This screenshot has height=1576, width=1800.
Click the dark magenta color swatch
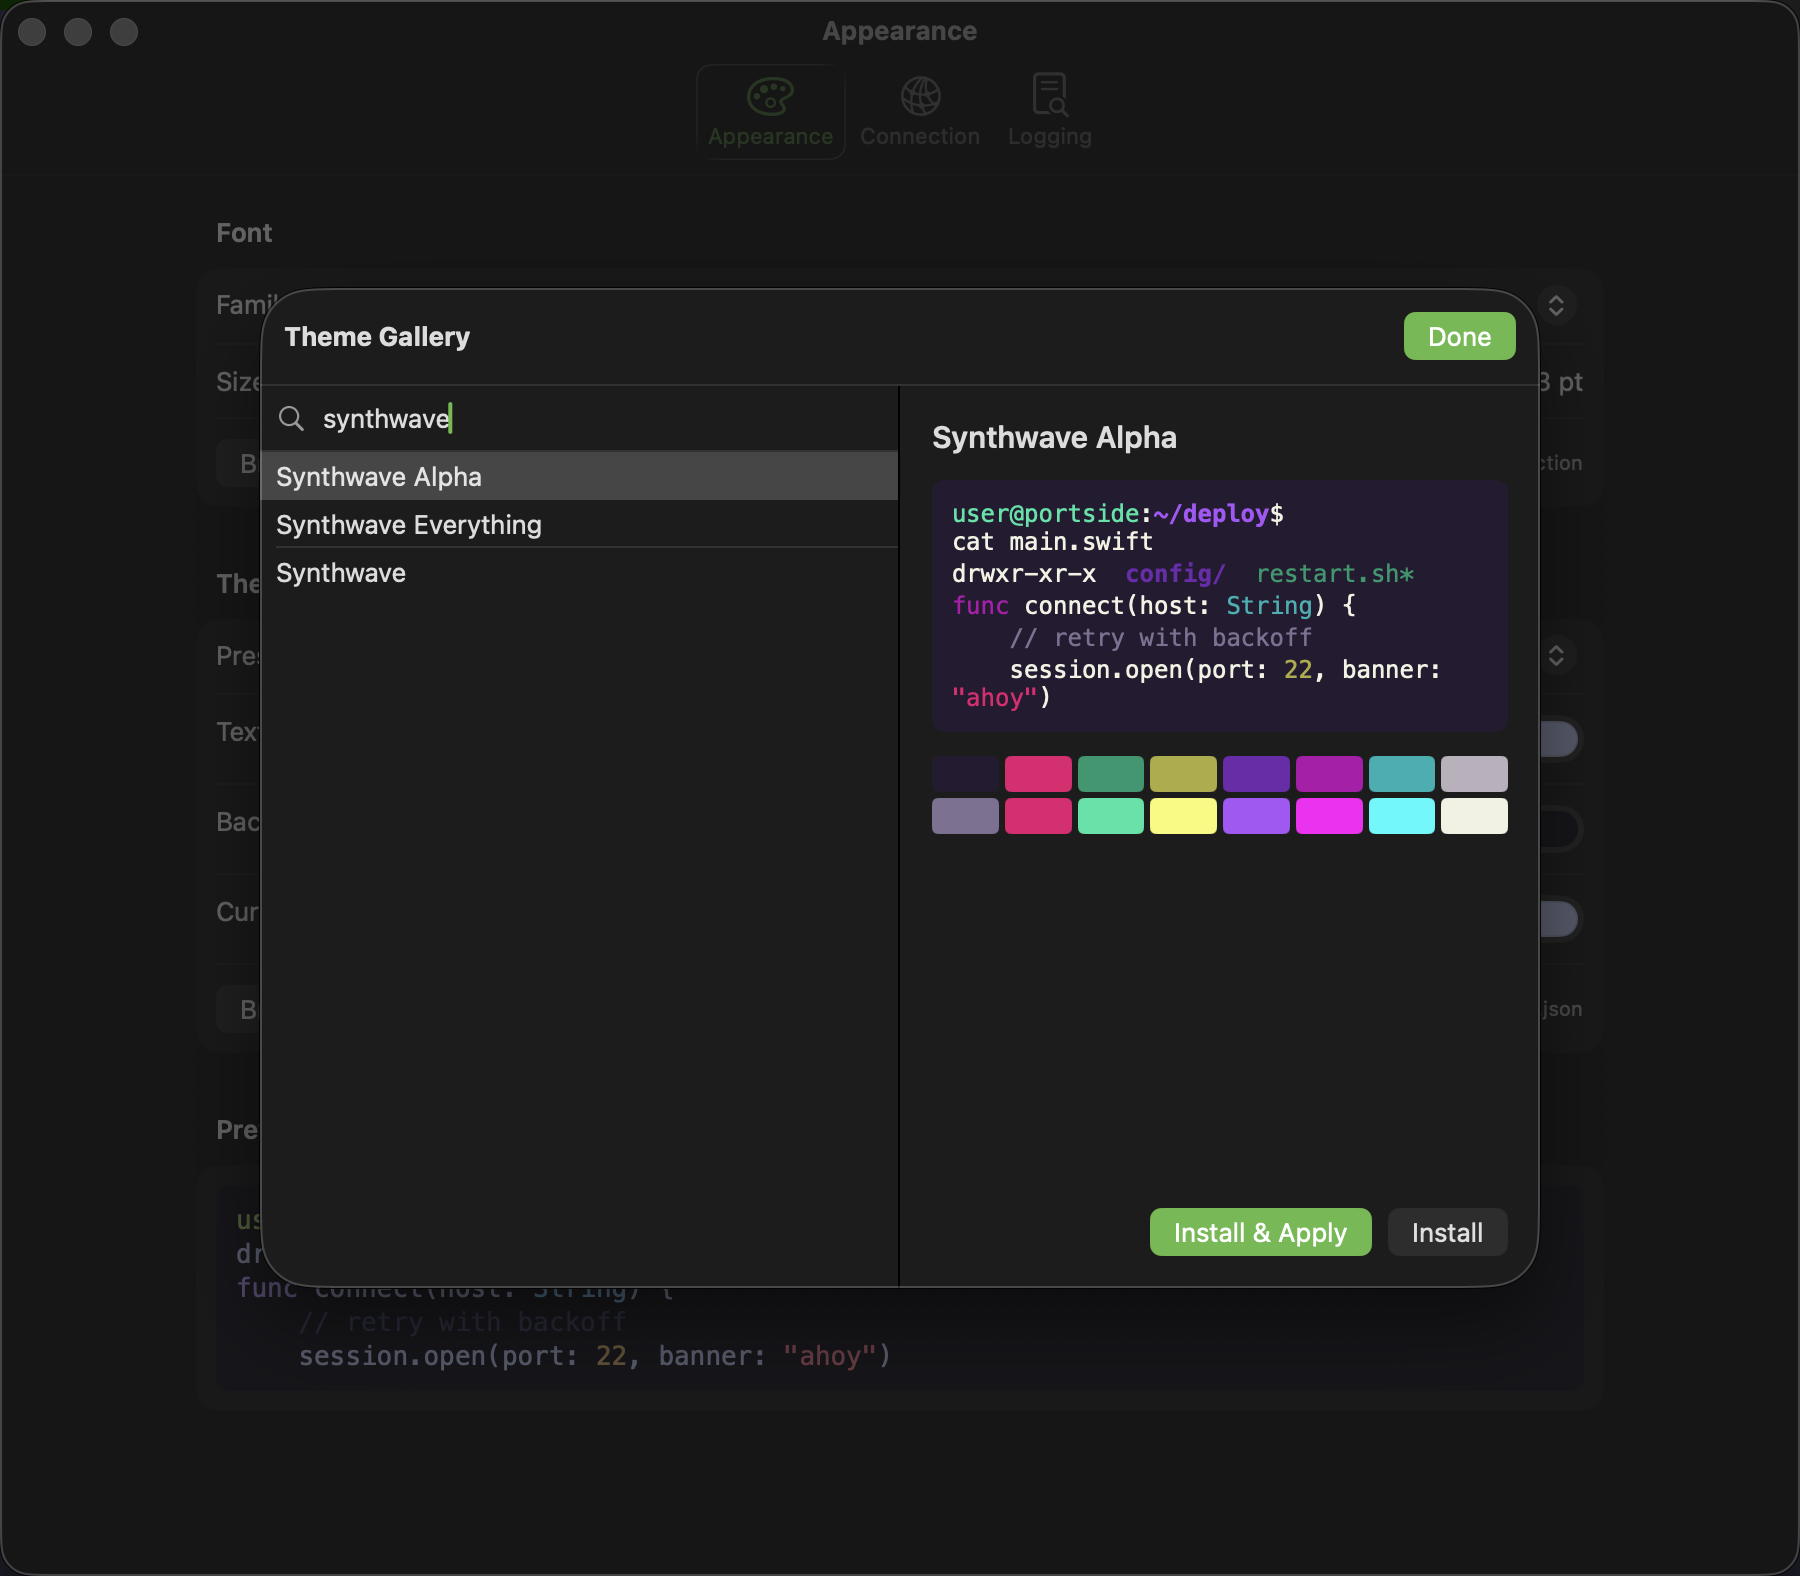[x=1329, y=774]
